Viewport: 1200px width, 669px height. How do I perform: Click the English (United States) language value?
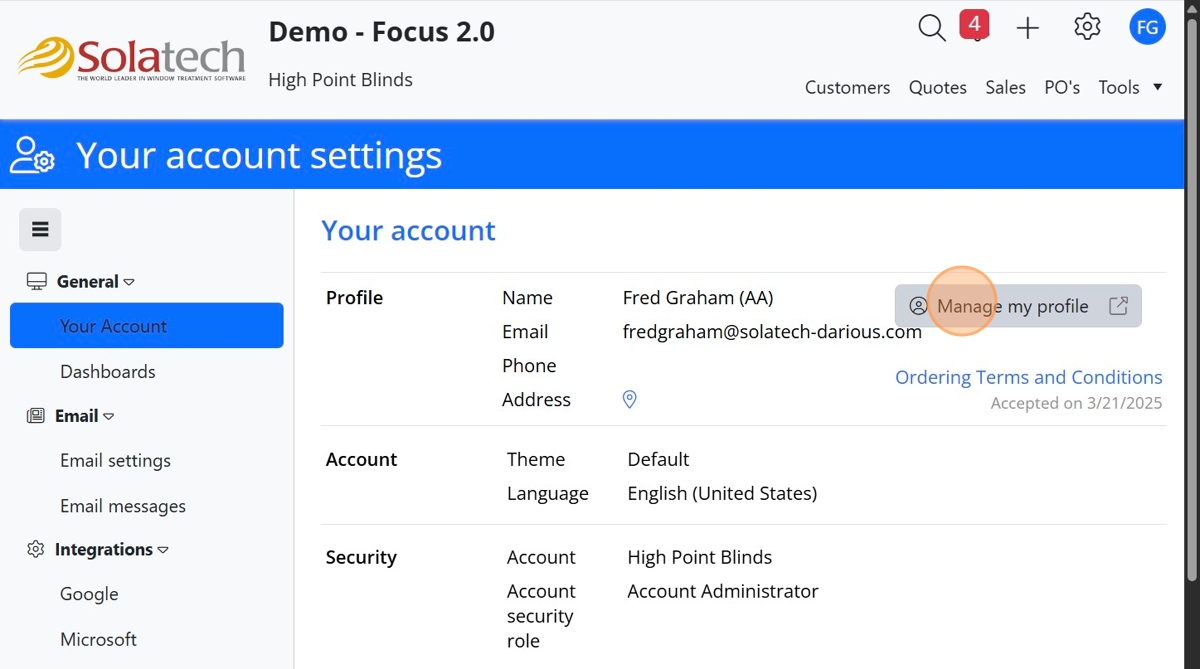[x=722, y=494]
